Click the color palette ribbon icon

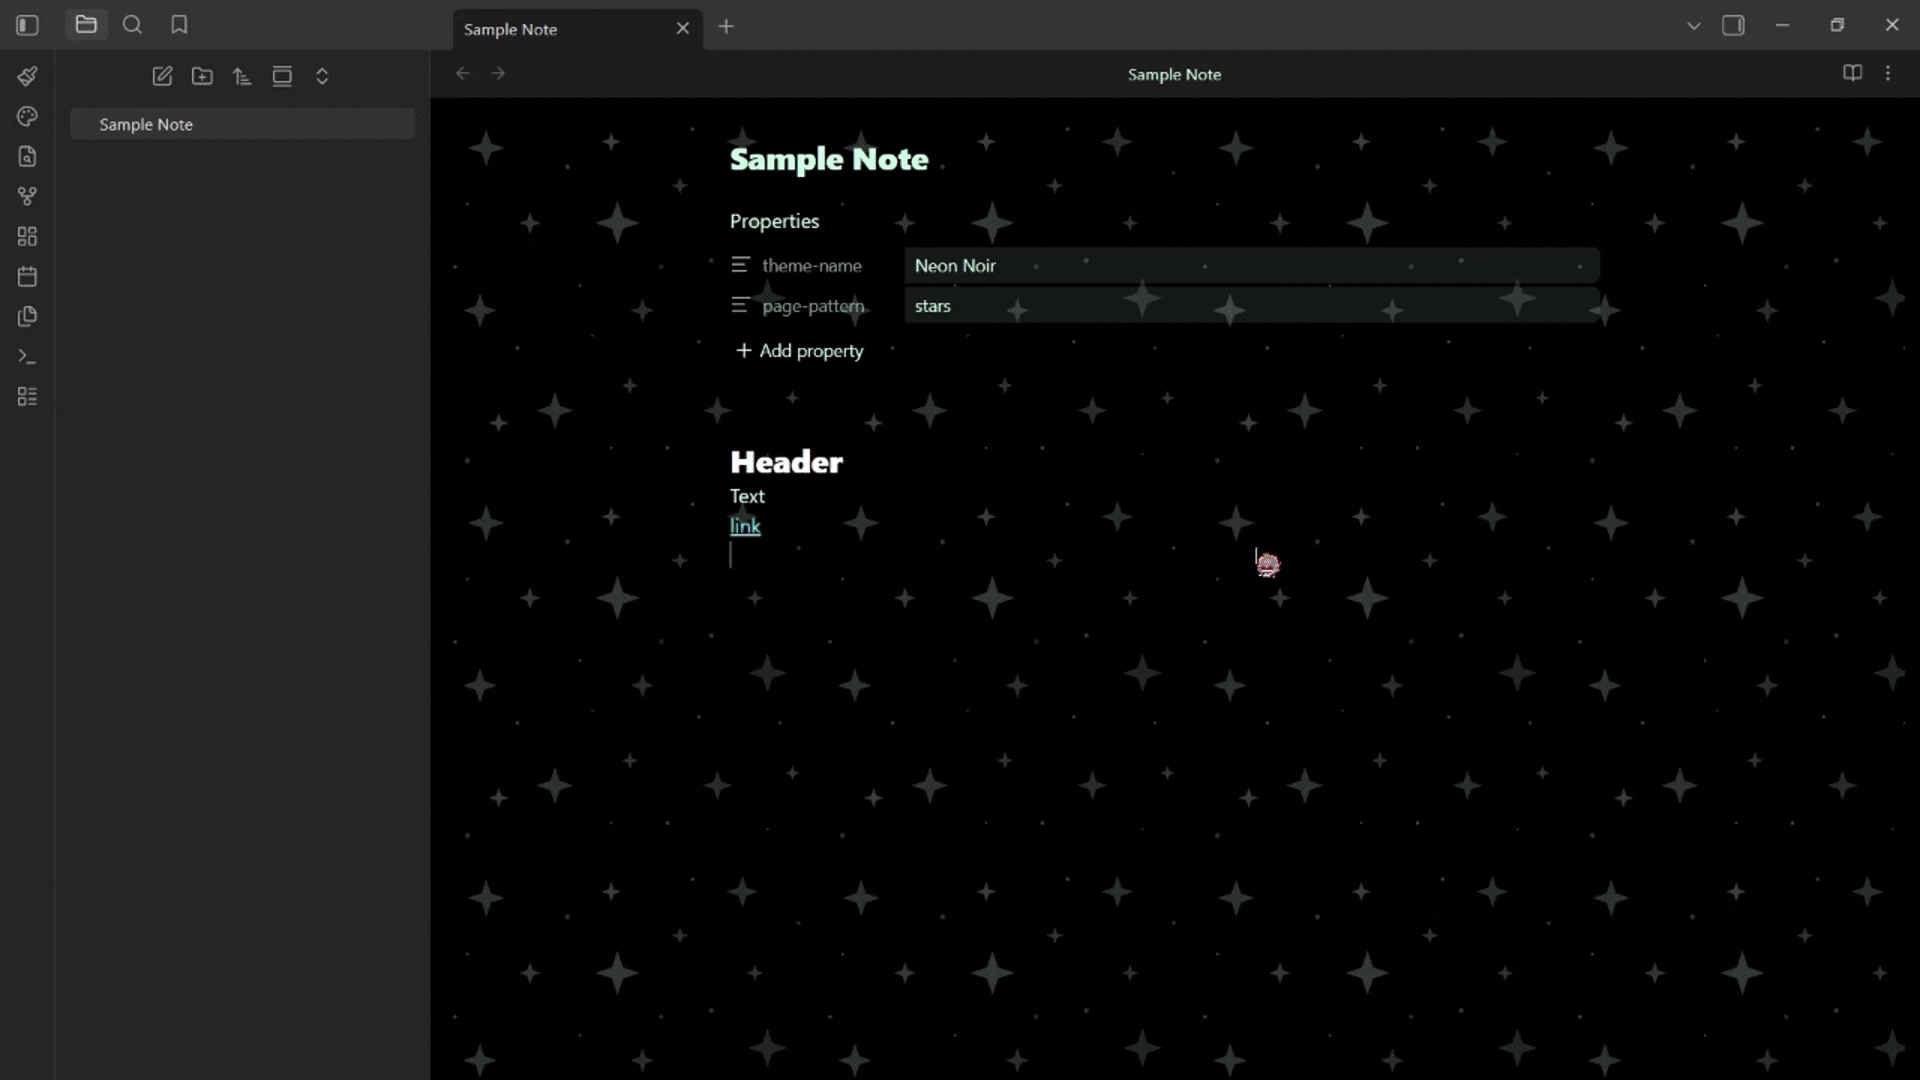[27, 116]
